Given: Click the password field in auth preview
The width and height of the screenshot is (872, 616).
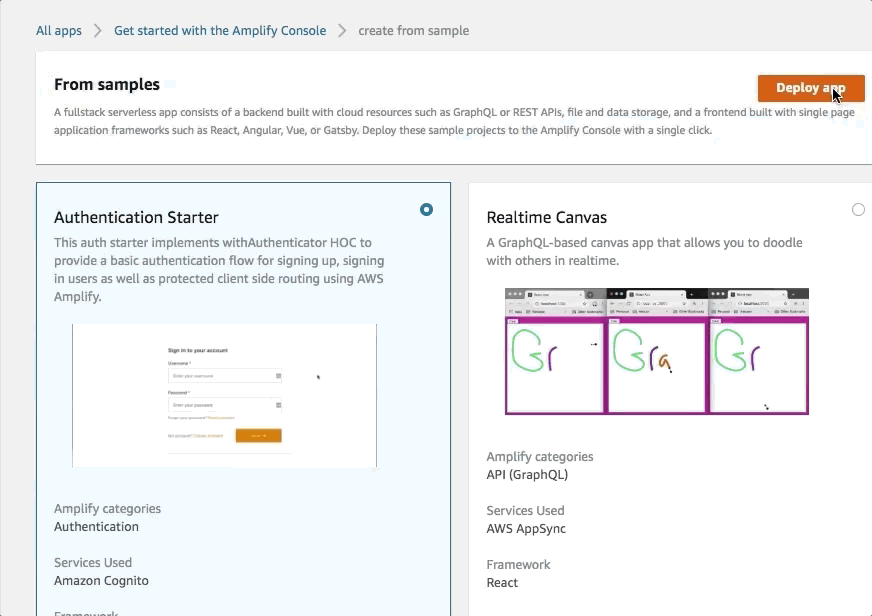Looking at the screenshot, I should 224,406.
